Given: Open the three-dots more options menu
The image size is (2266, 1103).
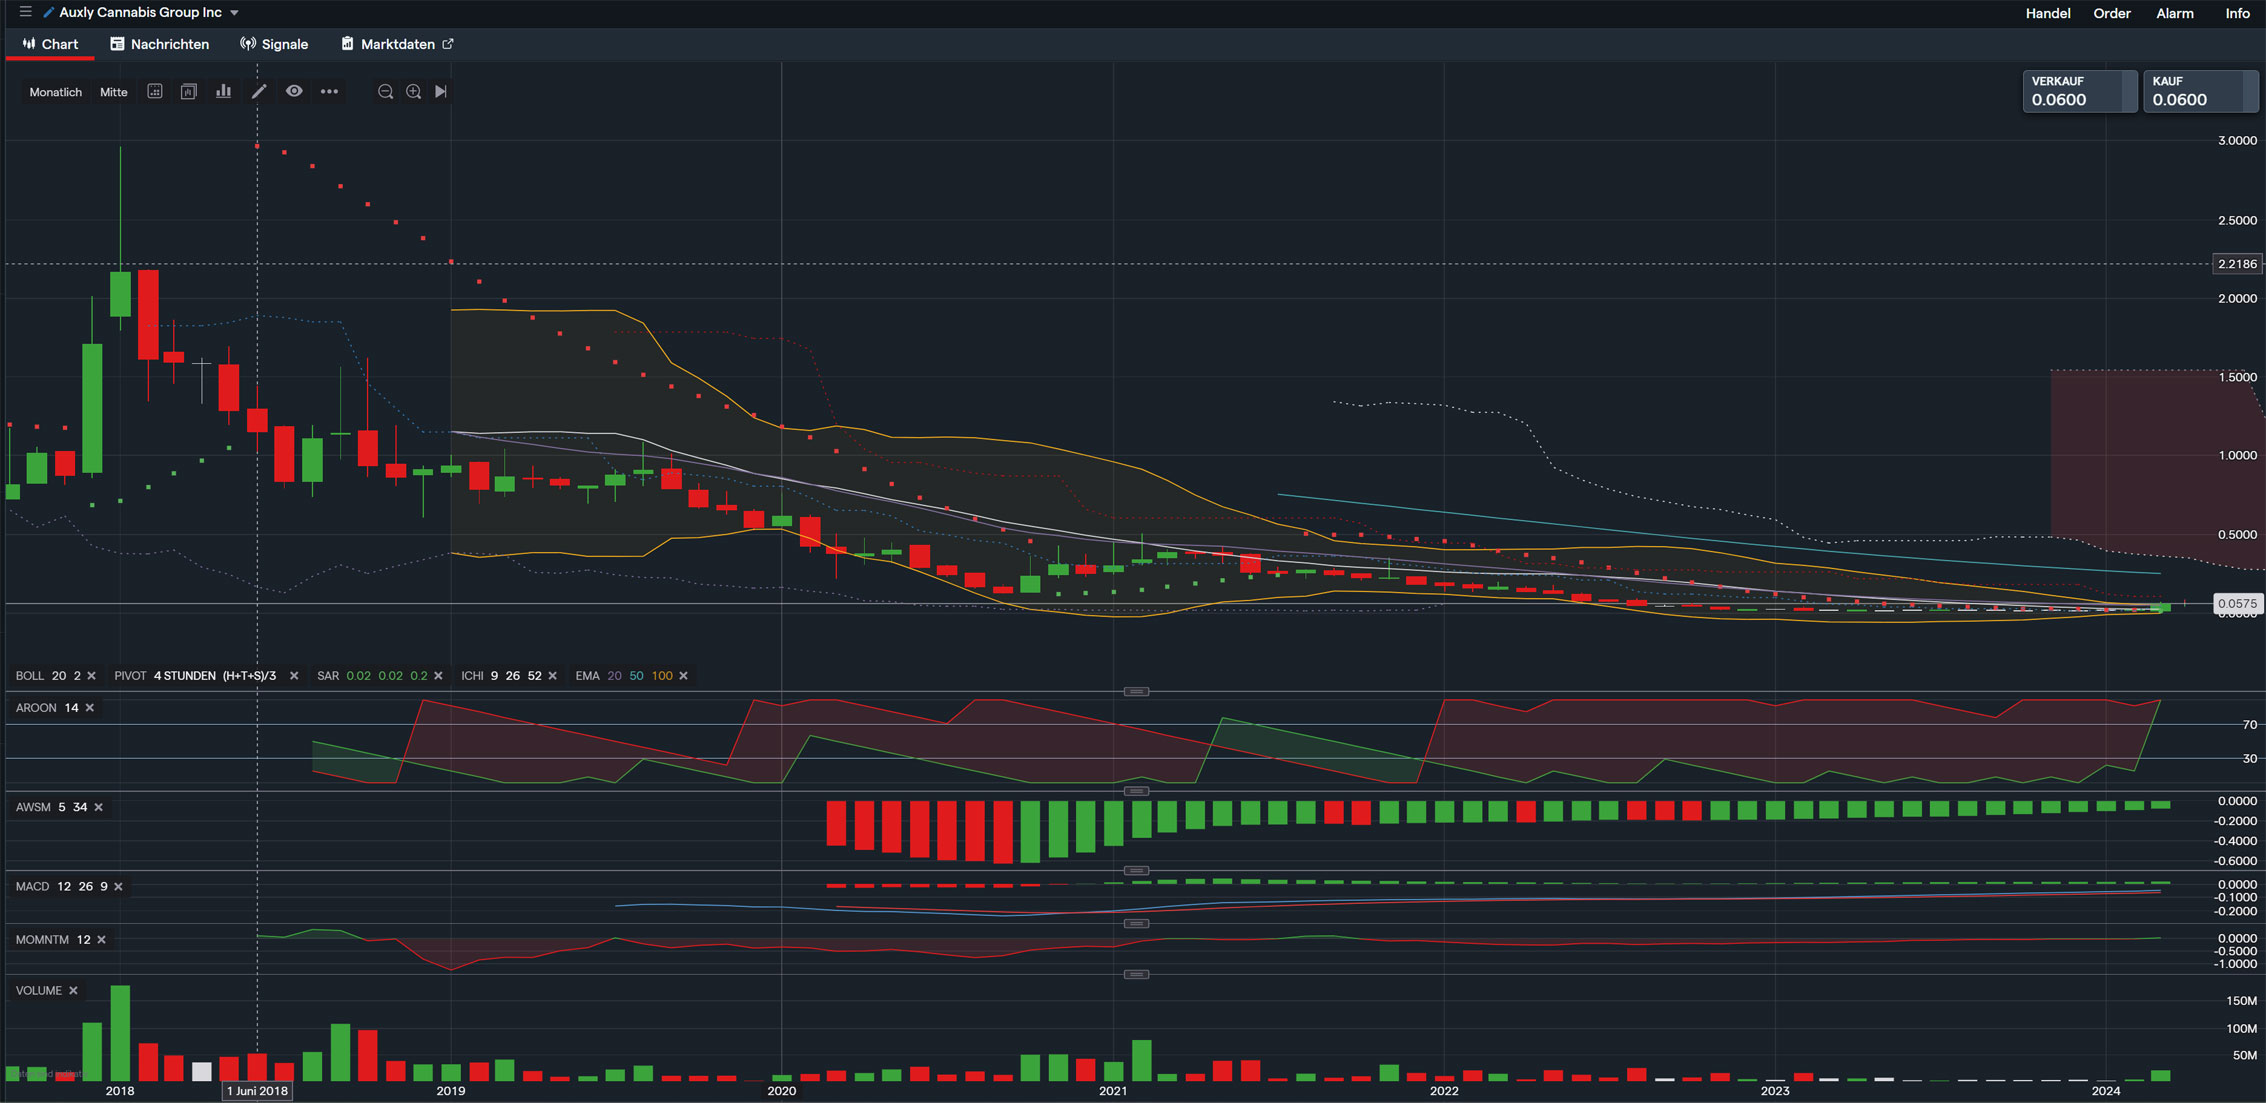Looking at the screenshot, I should point(329,92).
